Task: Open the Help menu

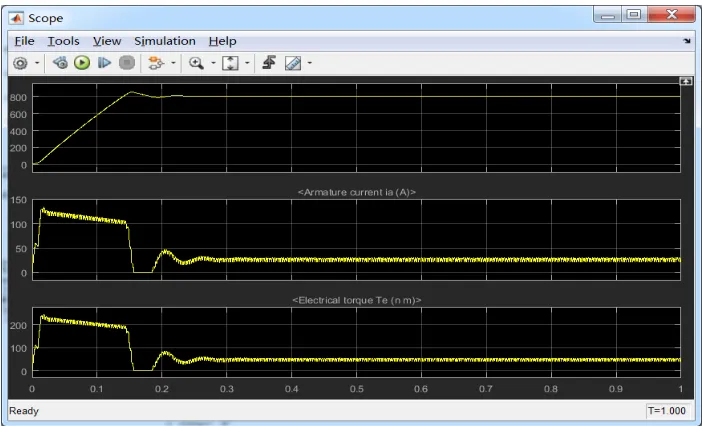Action: pyautogui.click(x=223, y=41)
